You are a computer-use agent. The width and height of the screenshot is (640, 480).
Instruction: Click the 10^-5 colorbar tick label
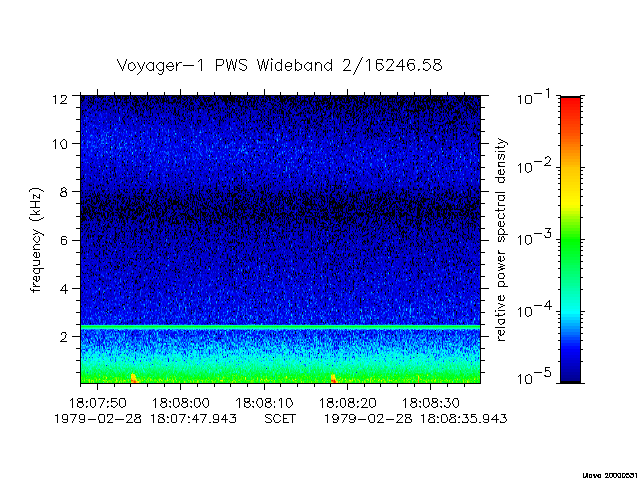[534, 378]
